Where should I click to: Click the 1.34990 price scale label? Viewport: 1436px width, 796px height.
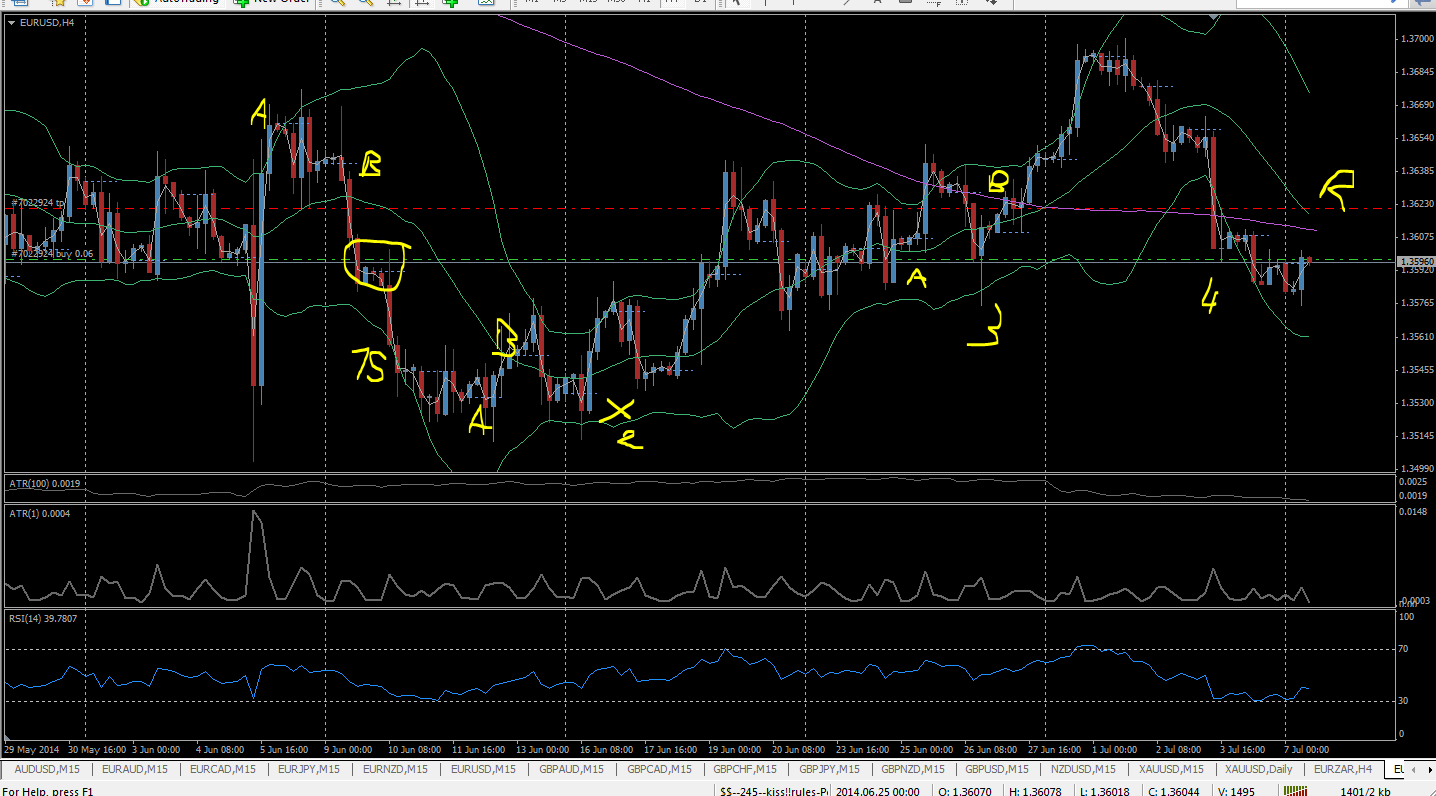click(x=1416, y=469)
